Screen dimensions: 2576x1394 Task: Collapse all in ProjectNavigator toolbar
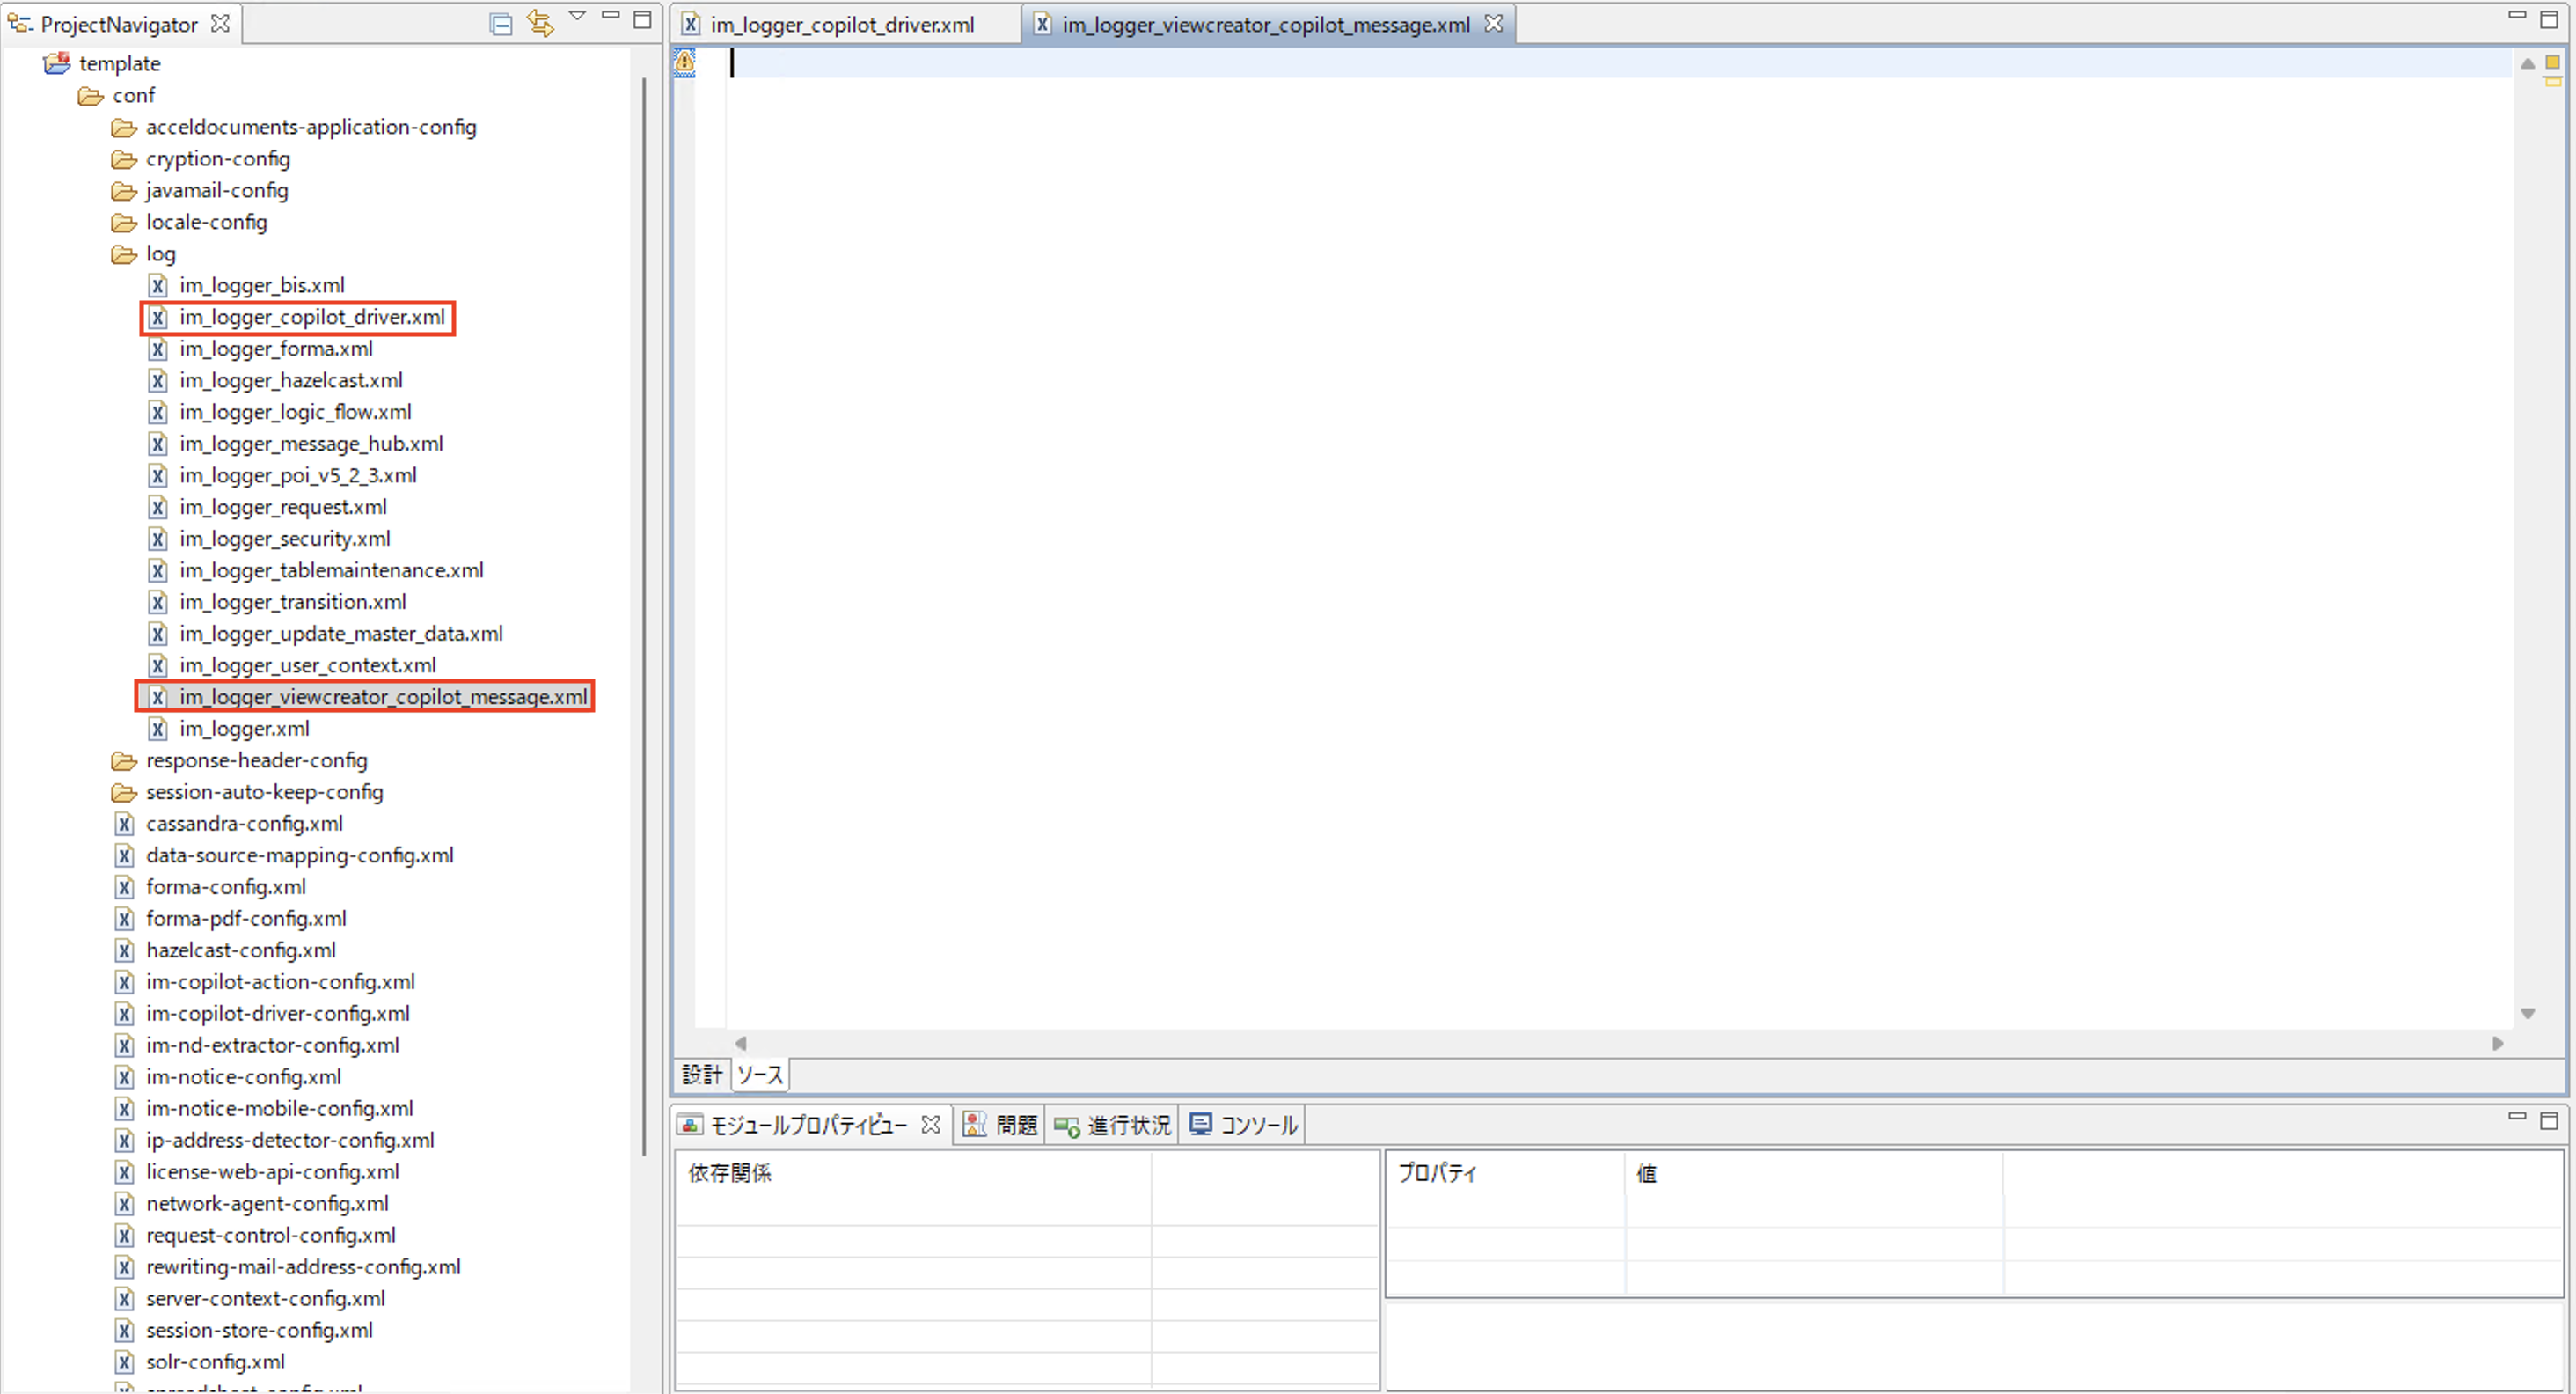pyautogui.click(x=501, y=24)
